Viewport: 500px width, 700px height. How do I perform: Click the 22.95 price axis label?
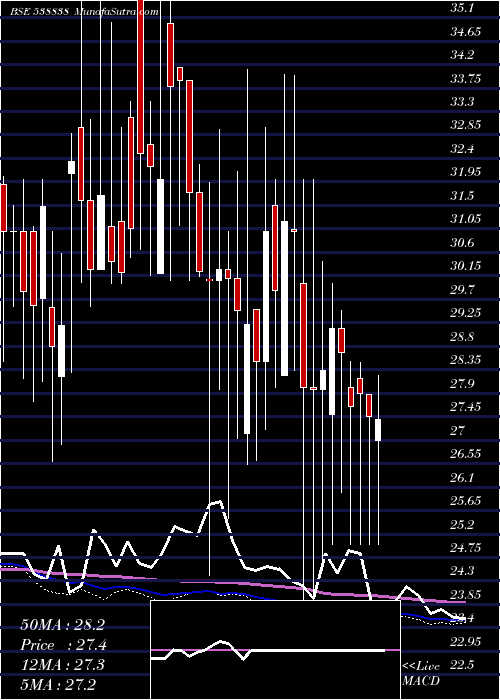467,642
